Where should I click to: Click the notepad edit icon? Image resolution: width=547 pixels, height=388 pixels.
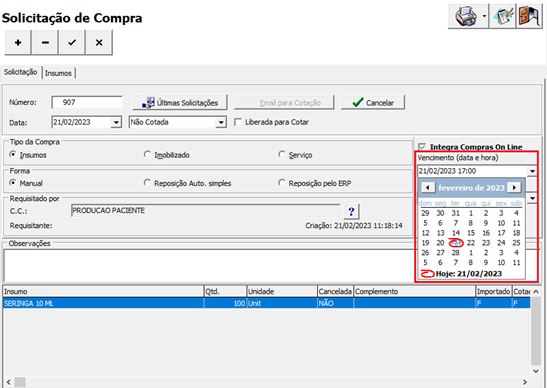coord(502,16)
